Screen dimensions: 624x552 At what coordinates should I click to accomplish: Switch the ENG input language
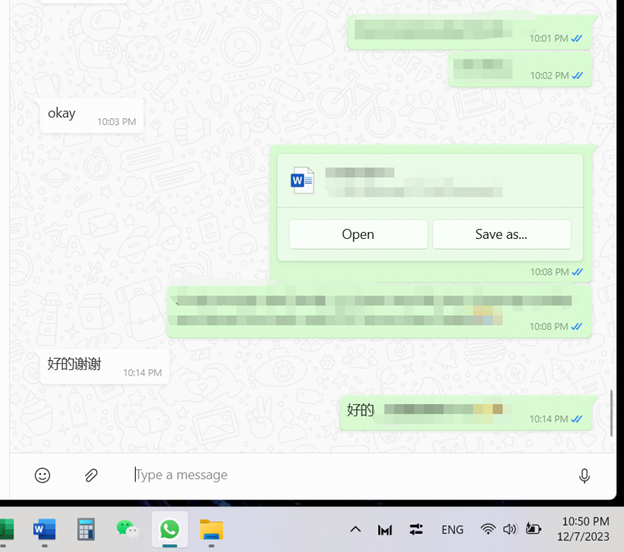point(452,529)
